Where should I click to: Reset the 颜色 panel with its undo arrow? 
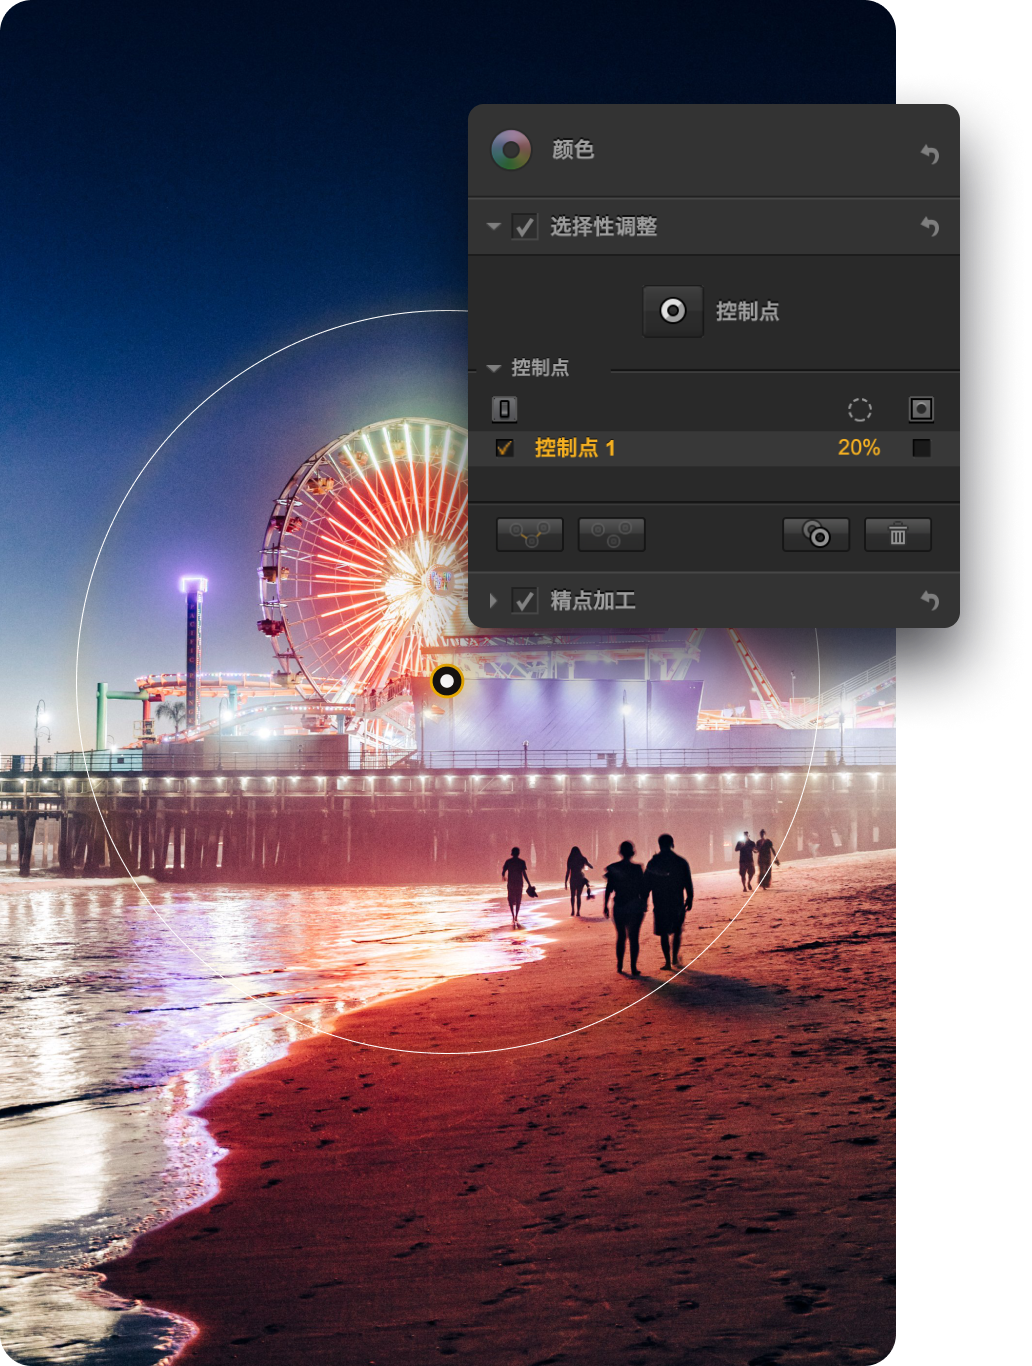pos(929,154)
